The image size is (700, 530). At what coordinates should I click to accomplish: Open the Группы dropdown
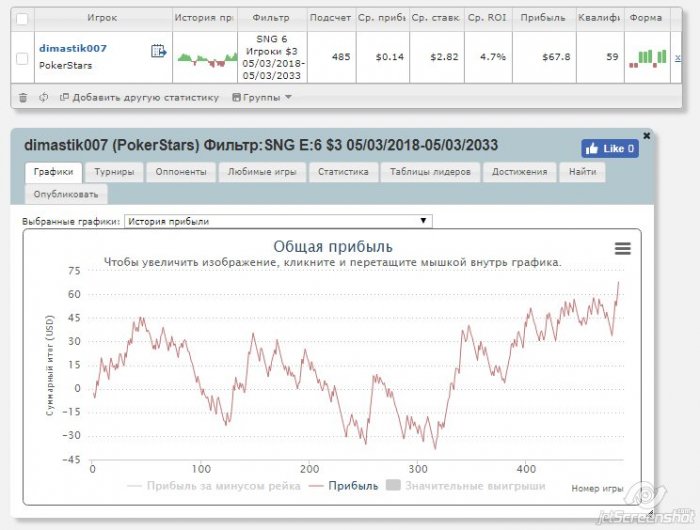click(x=262, y=97)
